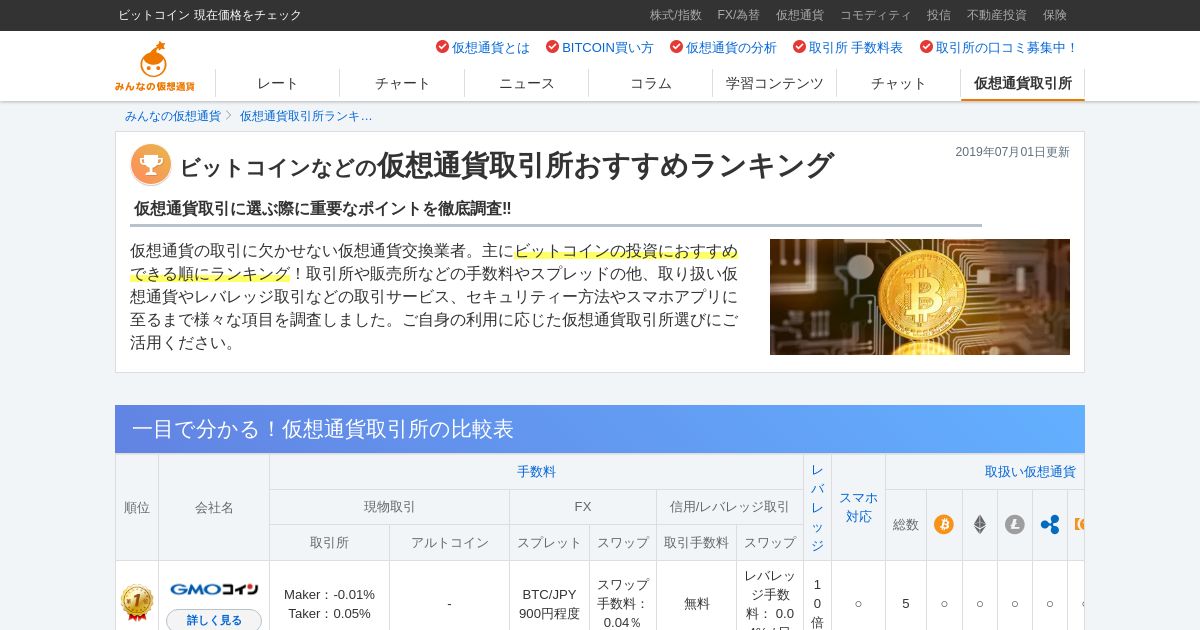
Task: Select the Bitcoin coin icon column header
Action: click(944, 524)
